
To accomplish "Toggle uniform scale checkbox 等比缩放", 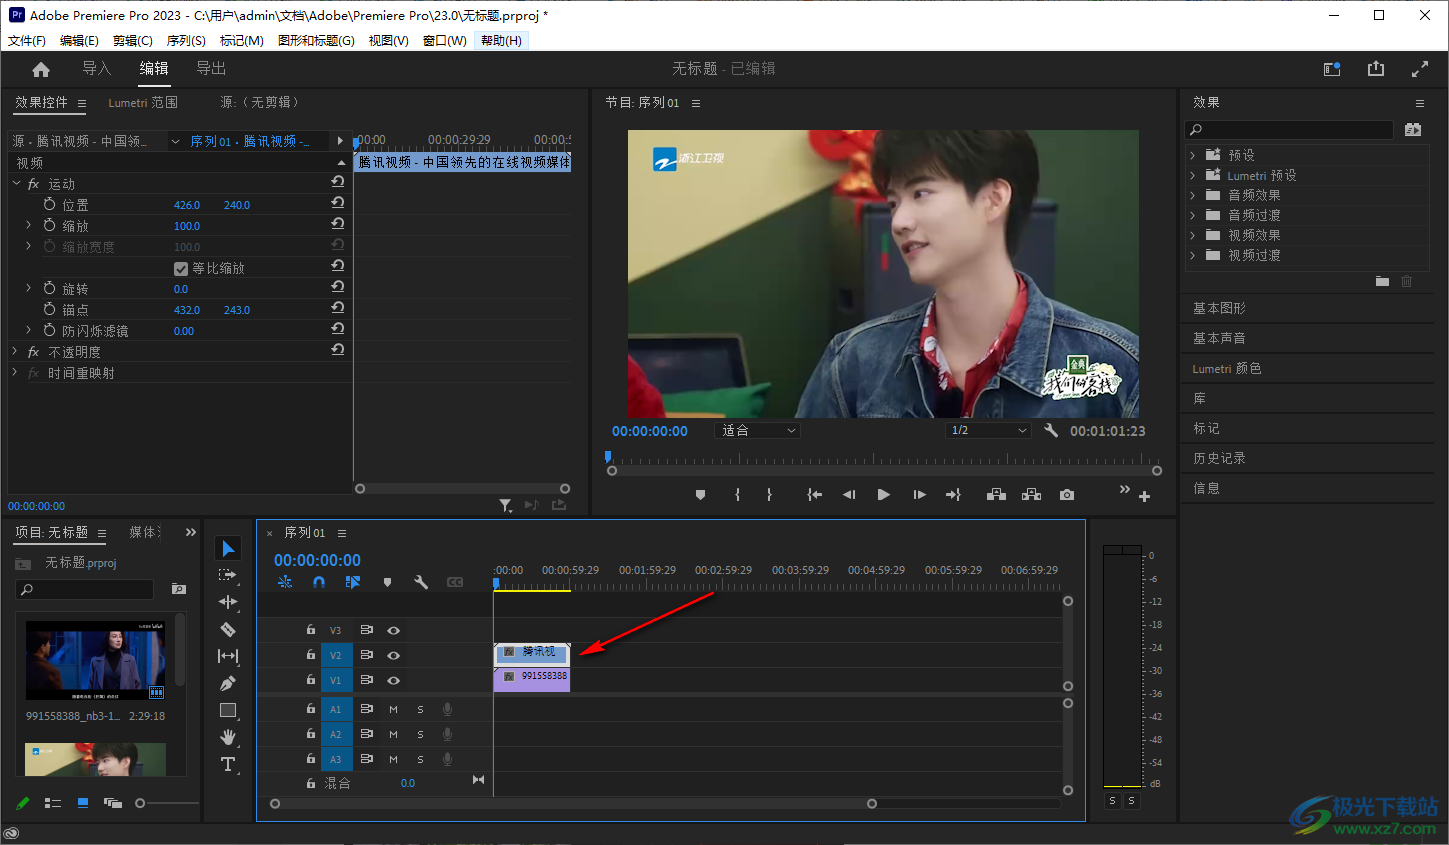I will (x=181, y=268).
